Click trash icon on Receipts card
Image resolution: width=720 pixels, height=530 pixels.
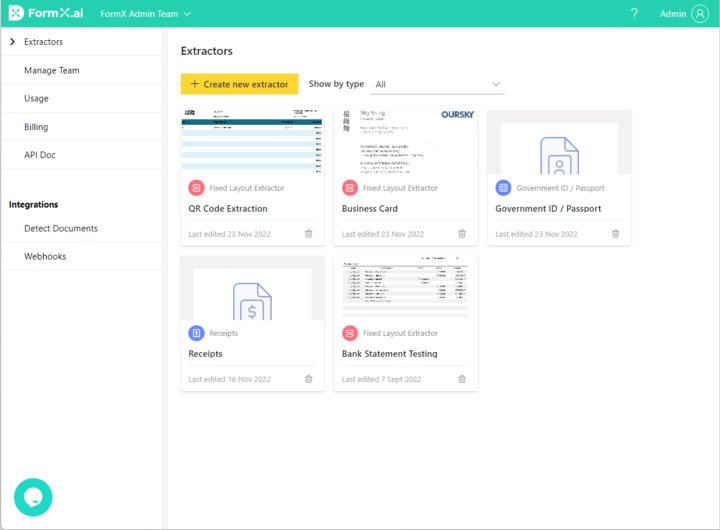pos(308,379)
